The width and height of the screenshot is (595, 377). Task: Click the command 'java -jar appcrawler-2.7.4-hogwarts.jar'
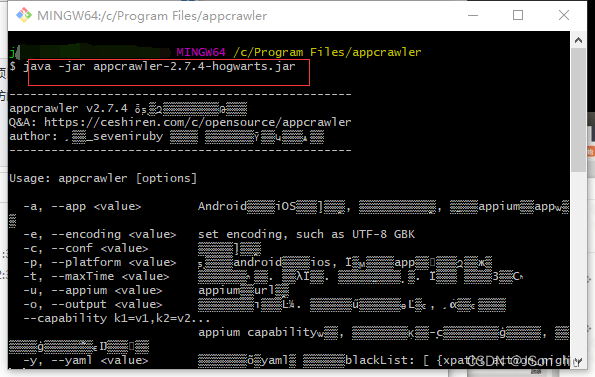(x=159, y=66)
